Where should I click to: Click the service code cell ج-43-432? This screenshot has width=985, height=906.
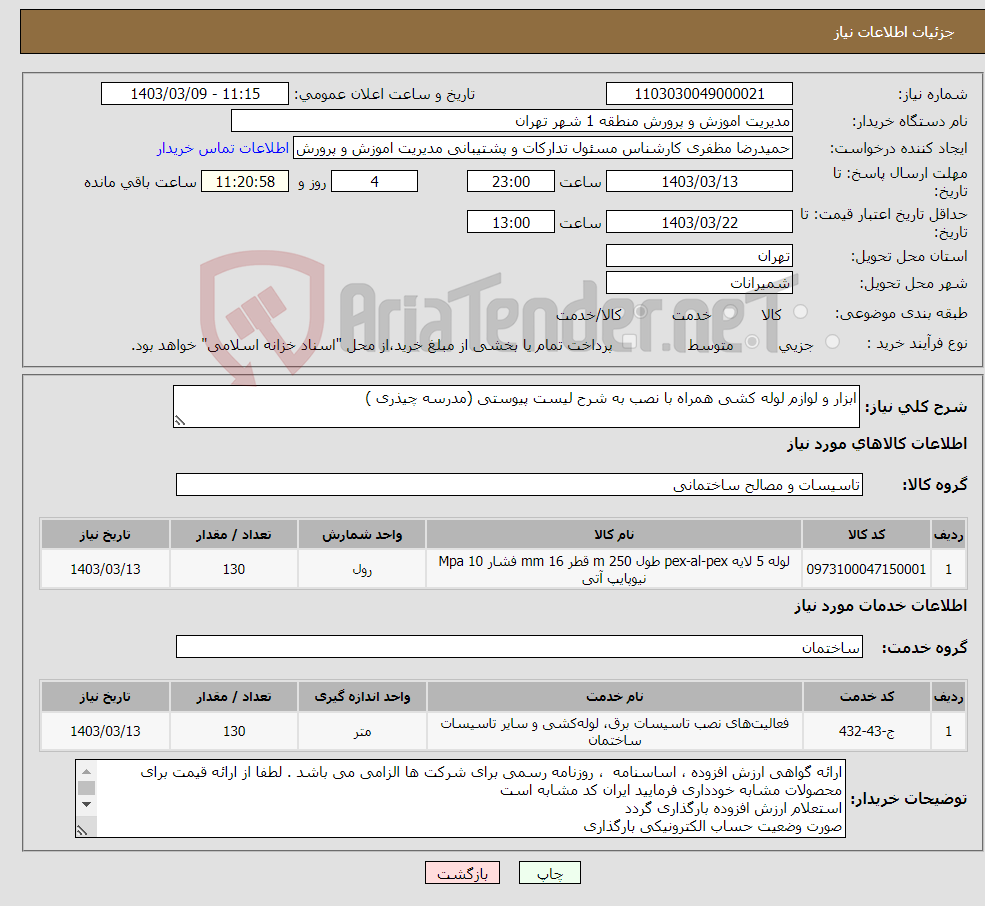coord(866,731)
